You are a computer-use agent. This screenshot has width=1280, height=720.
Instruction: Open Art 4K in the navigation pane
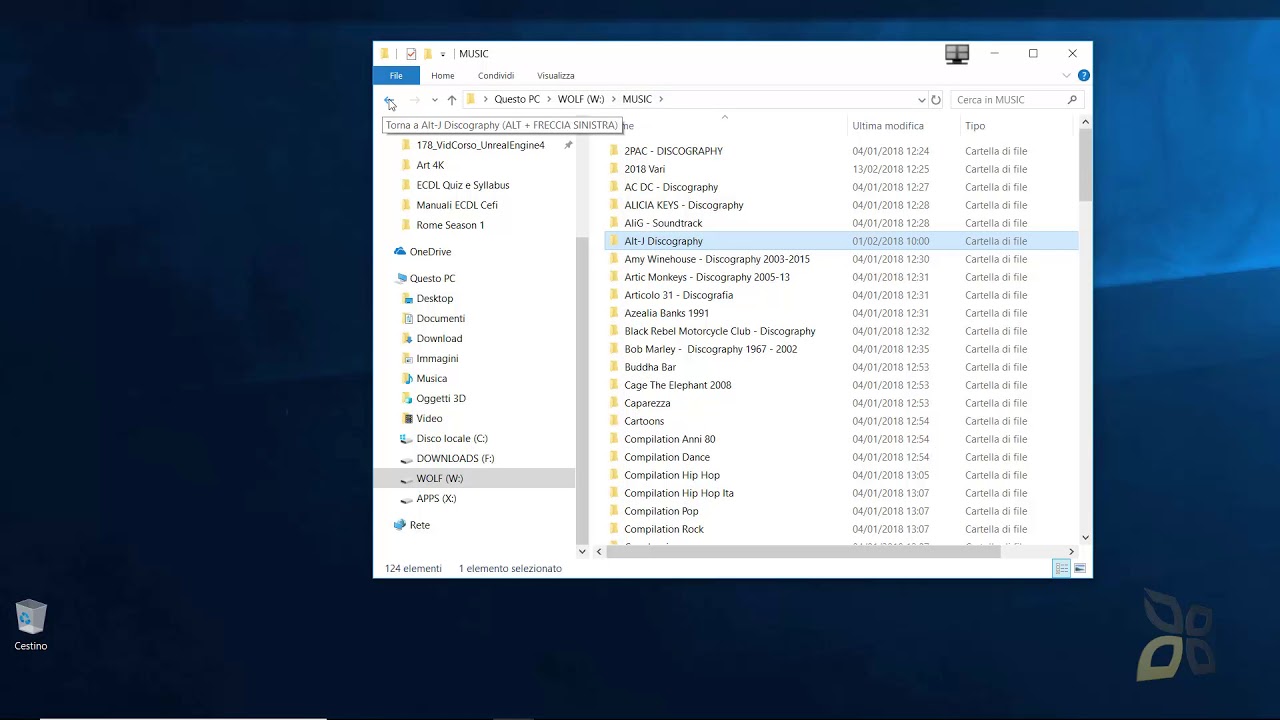tap(430, 165)
